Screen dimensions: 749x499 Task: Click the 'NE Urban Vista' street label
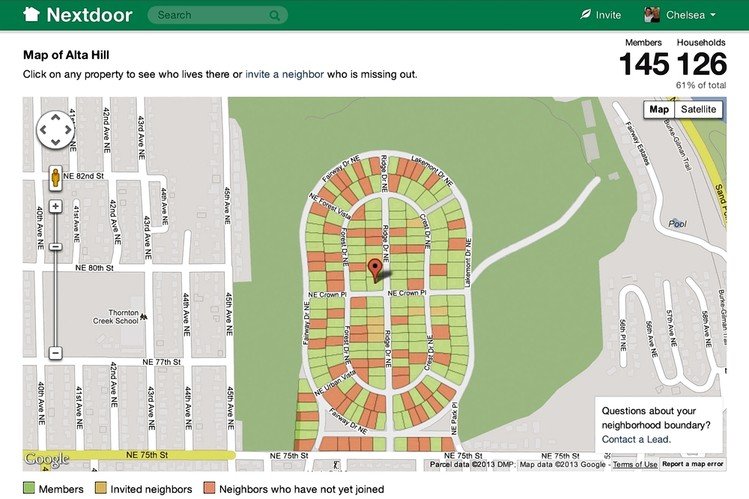click(335, 382)
